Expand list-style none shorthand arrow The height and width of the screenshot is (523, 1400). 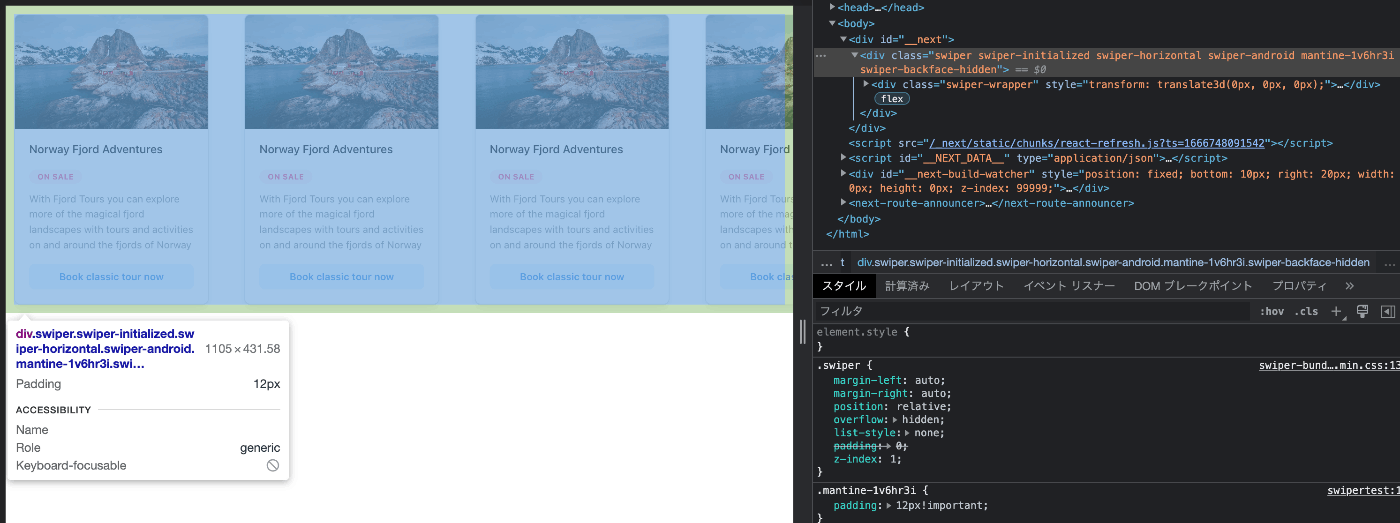[907, 433]
